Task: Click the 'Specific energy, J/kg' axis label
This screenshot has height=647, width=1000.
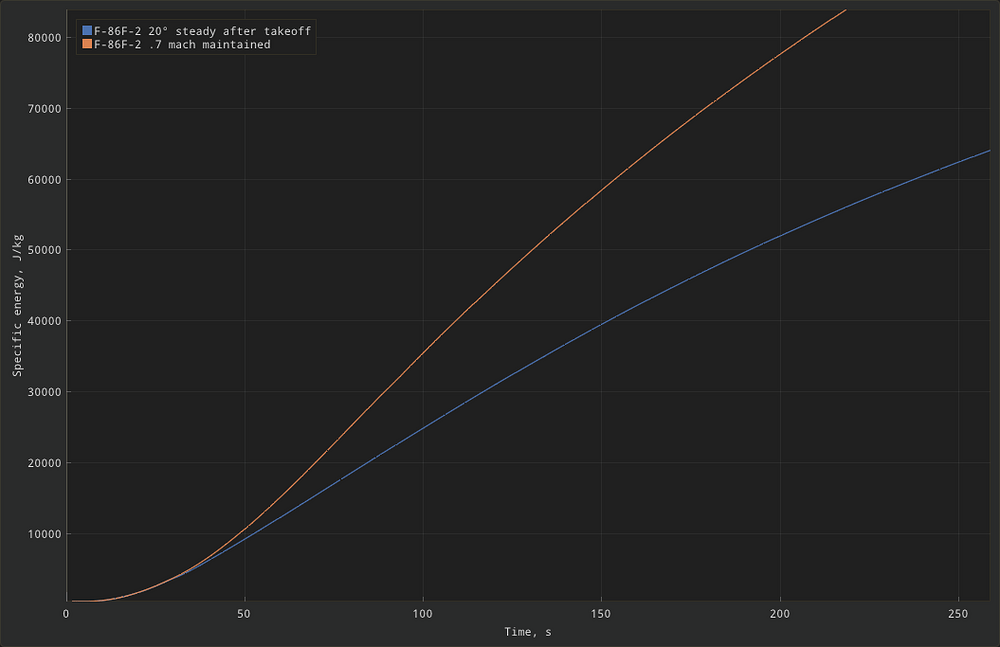Action: 17,305
